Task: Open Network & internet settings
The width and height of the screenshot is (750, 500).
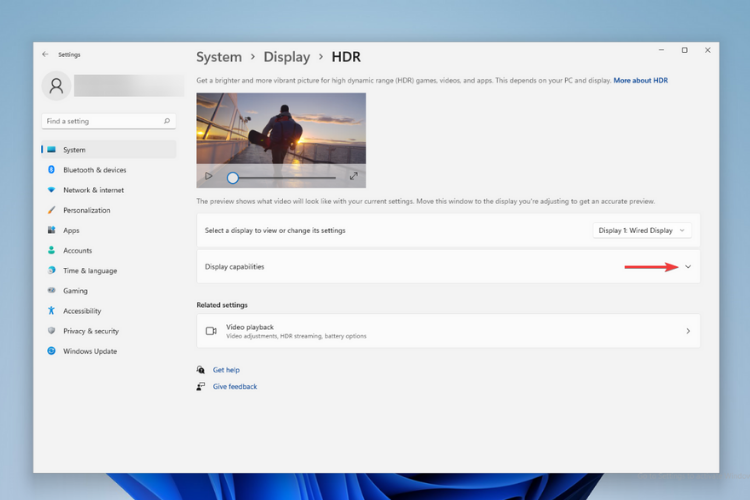Action: [x=93, y=190]
